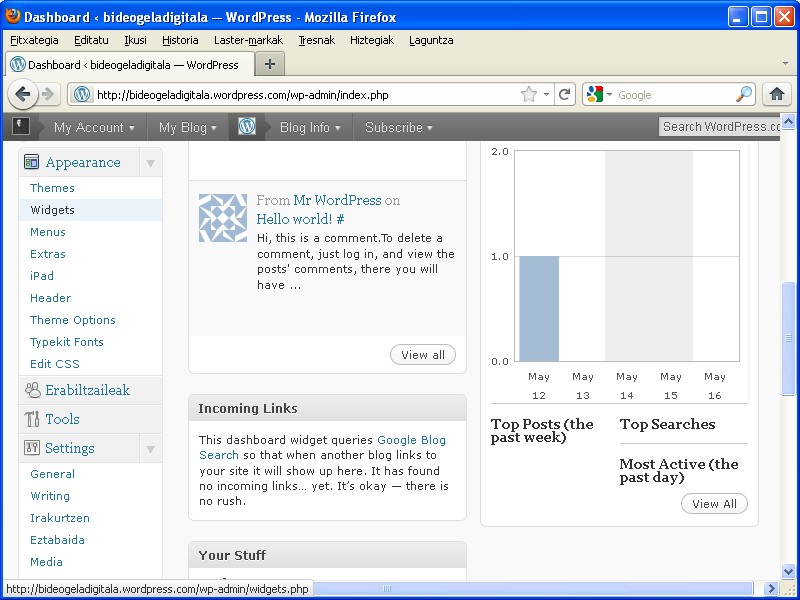Click the search magnifier icon in Google box
The width and height of the screenshot is (800, 600).
pyautogui.click(x=744, y=94)
